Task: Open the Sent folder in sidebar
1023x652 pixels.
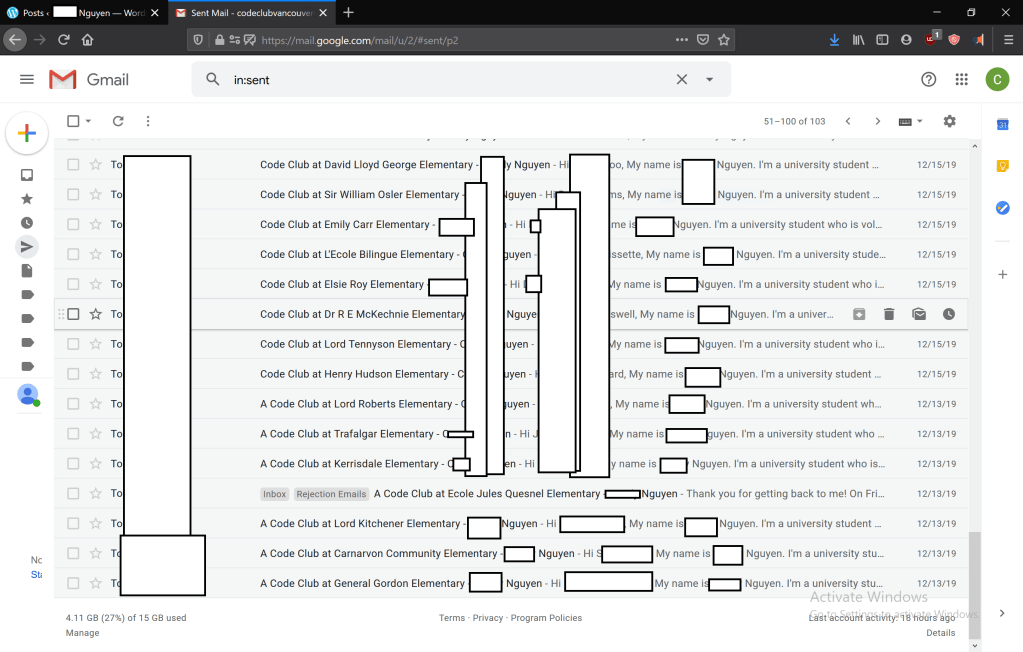Action: (x=27, y=246)
